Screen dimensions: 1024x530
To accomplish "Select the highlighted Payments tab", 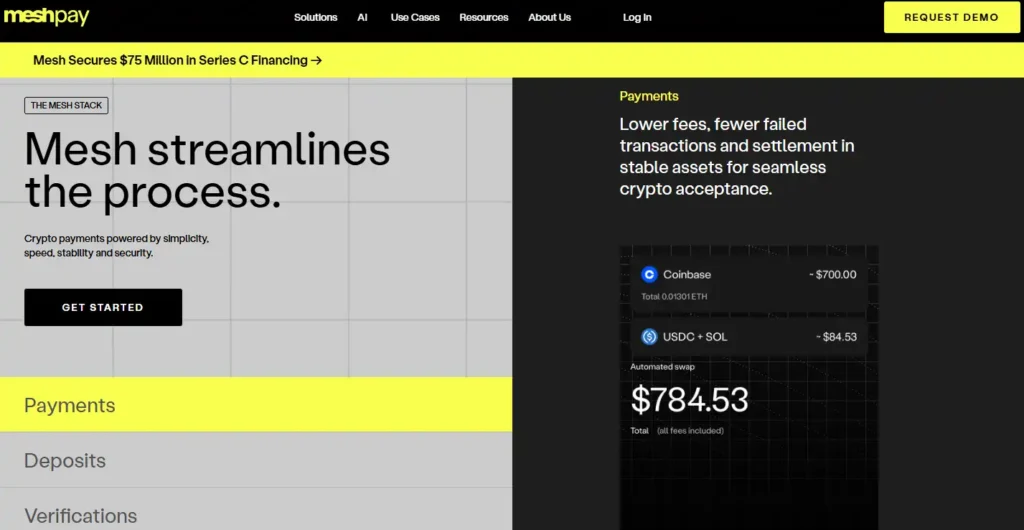I will pyautogui.click(x=70, y=405).
